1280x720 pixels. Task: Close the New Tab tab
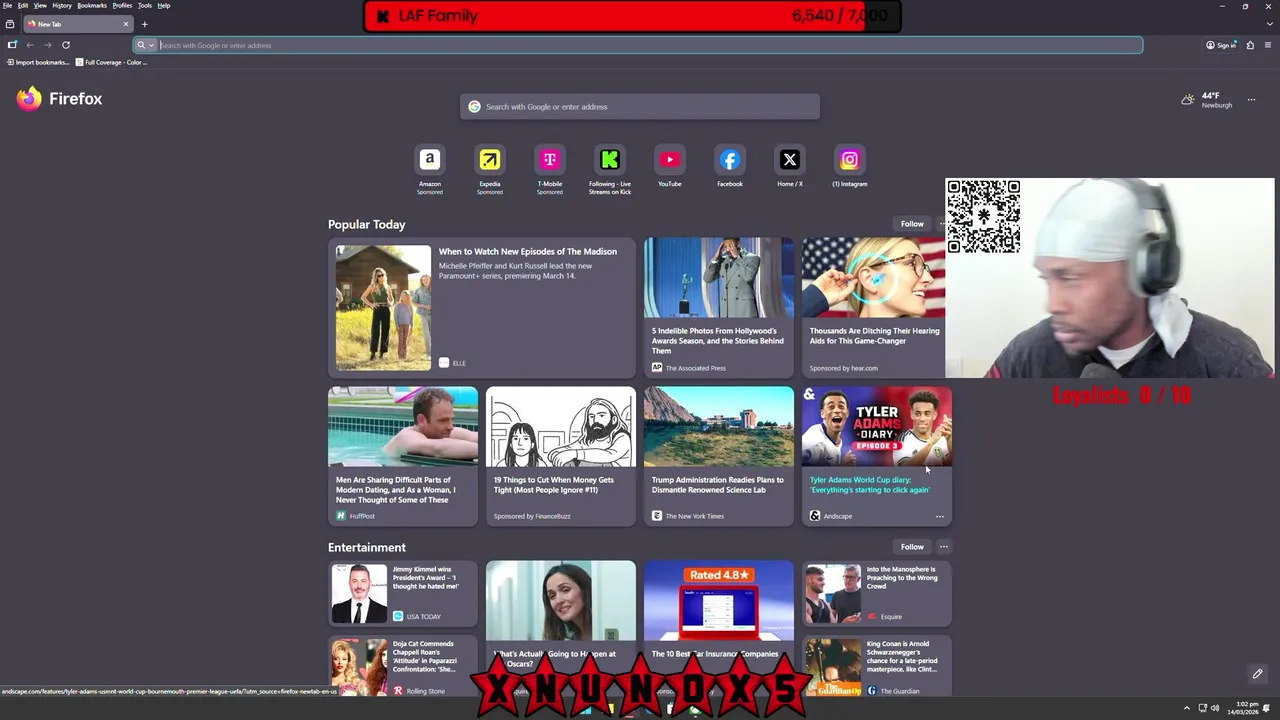coord(126,24)
